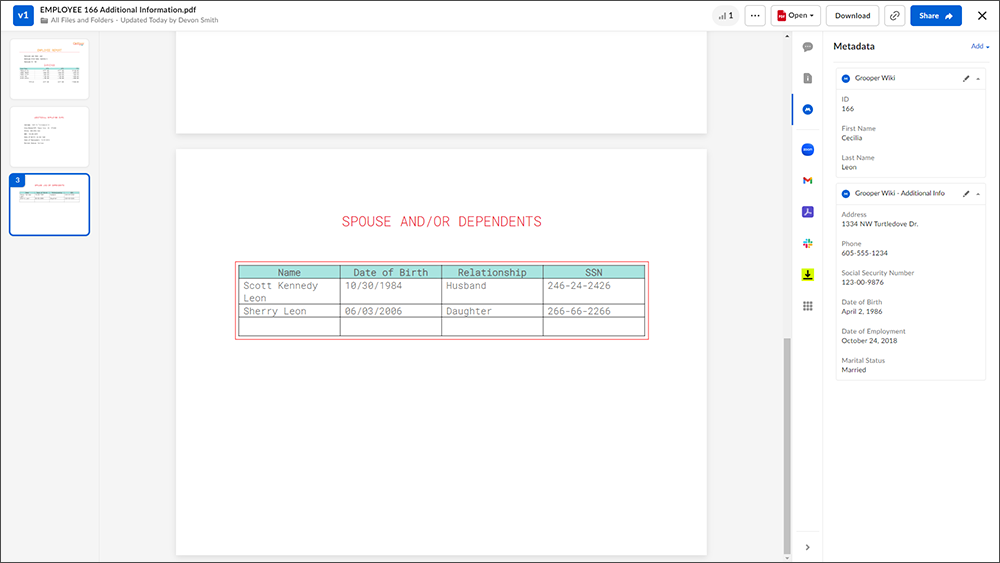Click the SSN value 123-00-9876

click(x=862, y=282)
